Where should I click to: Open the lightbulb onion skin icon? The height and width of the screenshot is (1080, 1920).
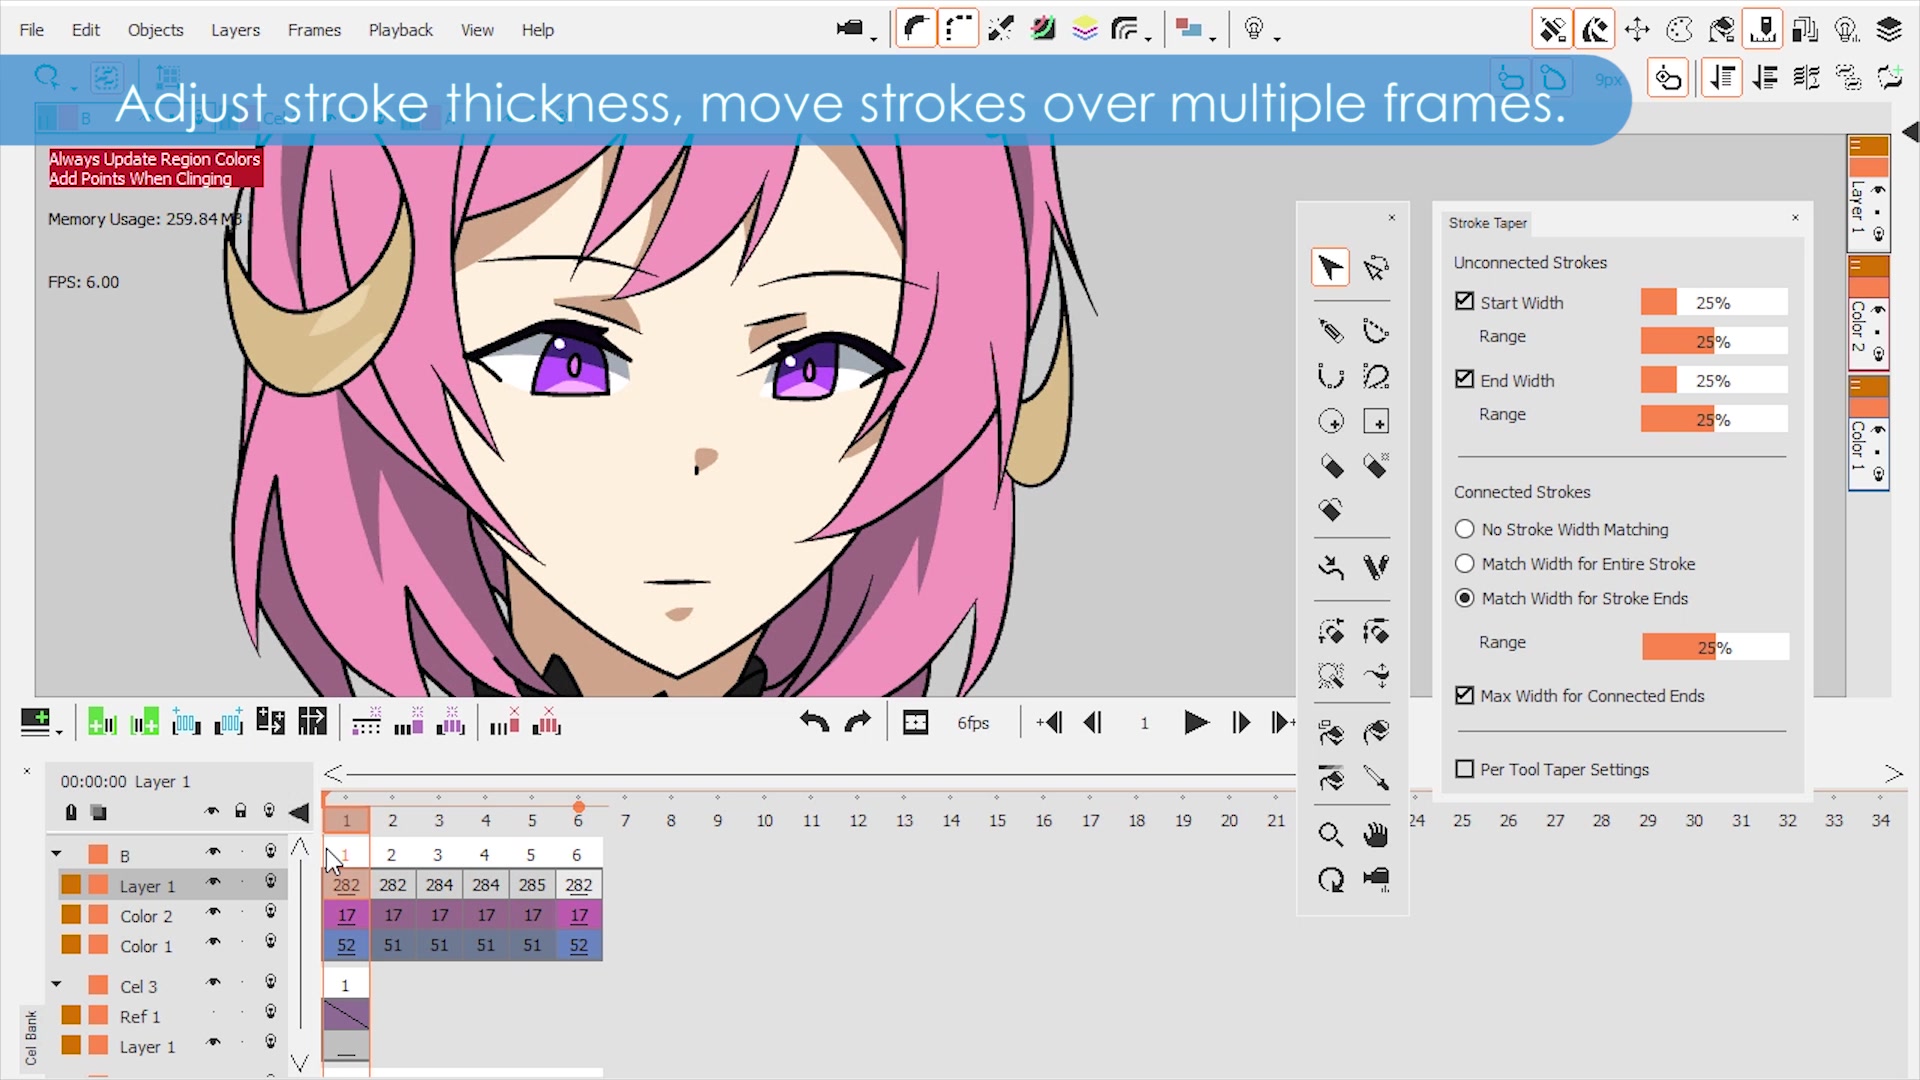point(1254,29)
